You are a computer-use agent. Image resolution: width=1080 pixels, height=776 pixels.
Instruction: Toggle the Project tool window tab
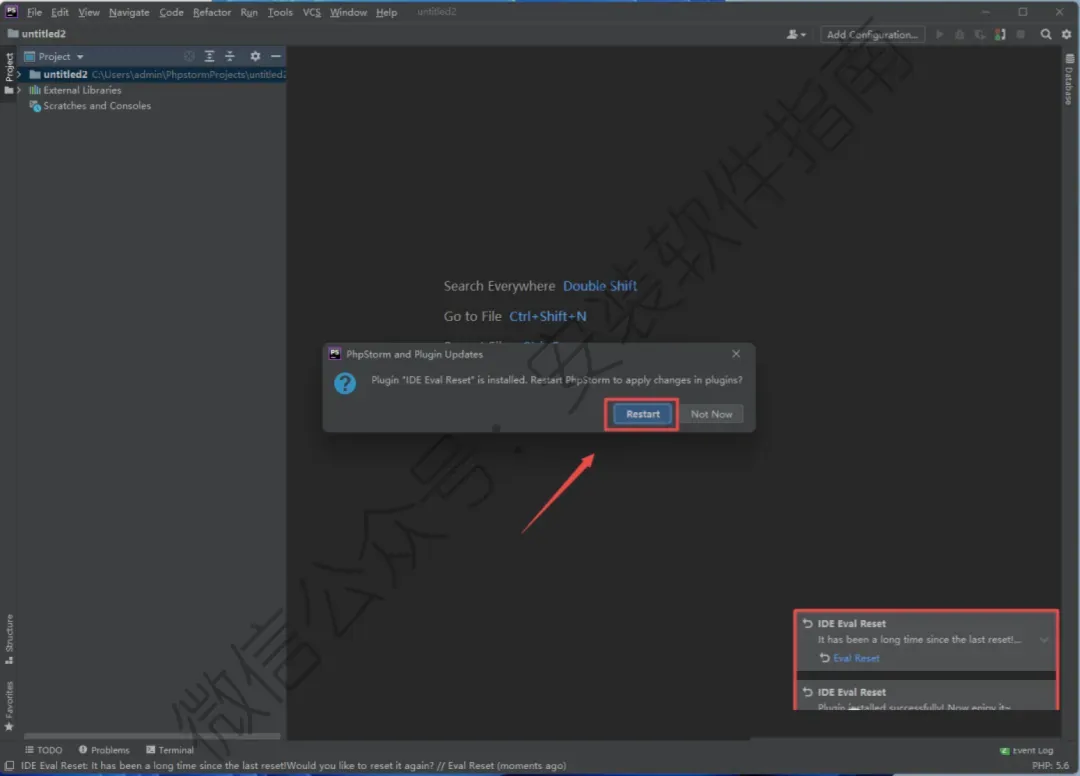[x=9, y=73]
